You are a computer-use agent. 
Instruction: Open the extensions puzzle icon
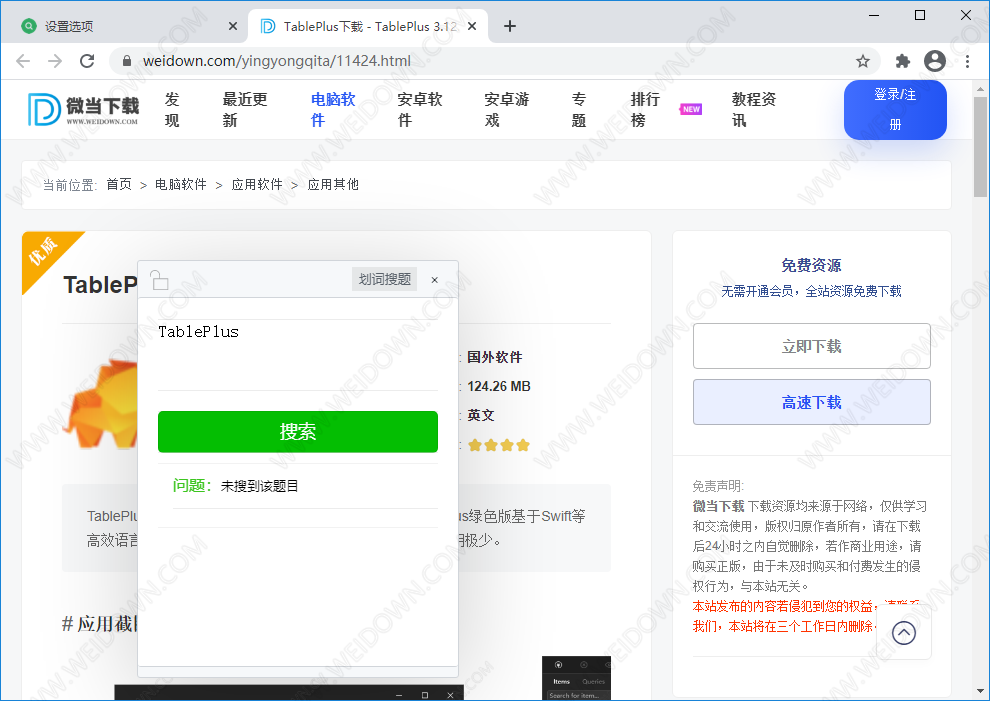[x=902, y=61]
